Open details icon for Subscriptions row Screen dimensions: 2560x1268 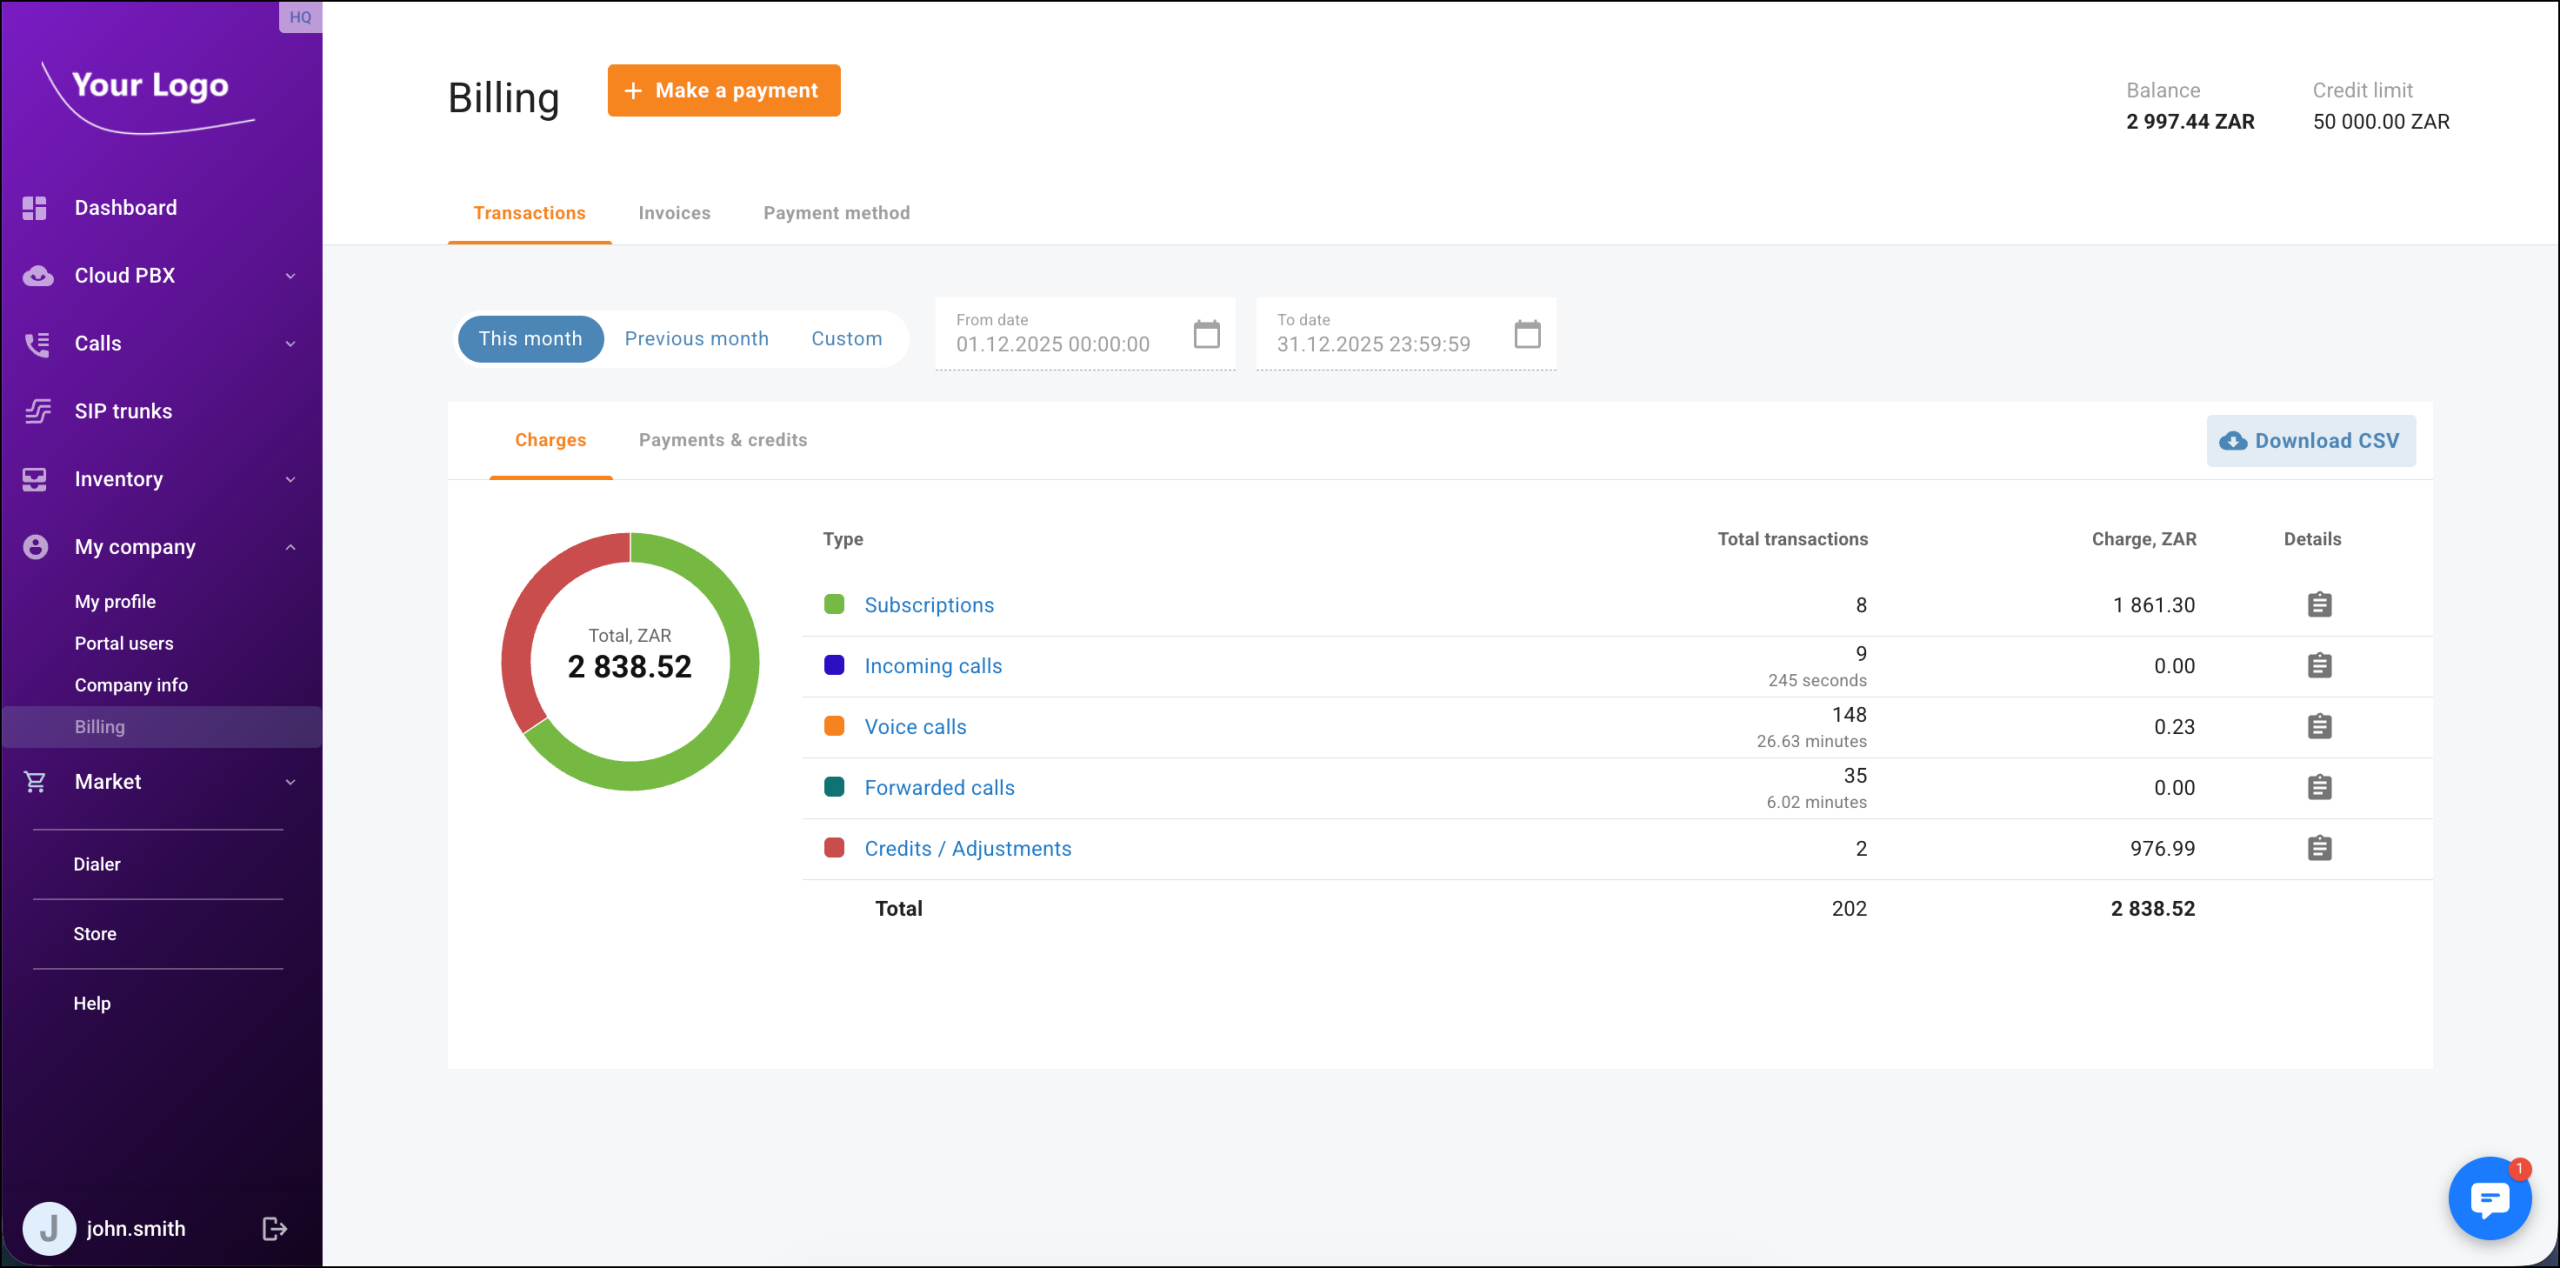coord(2319,605)
